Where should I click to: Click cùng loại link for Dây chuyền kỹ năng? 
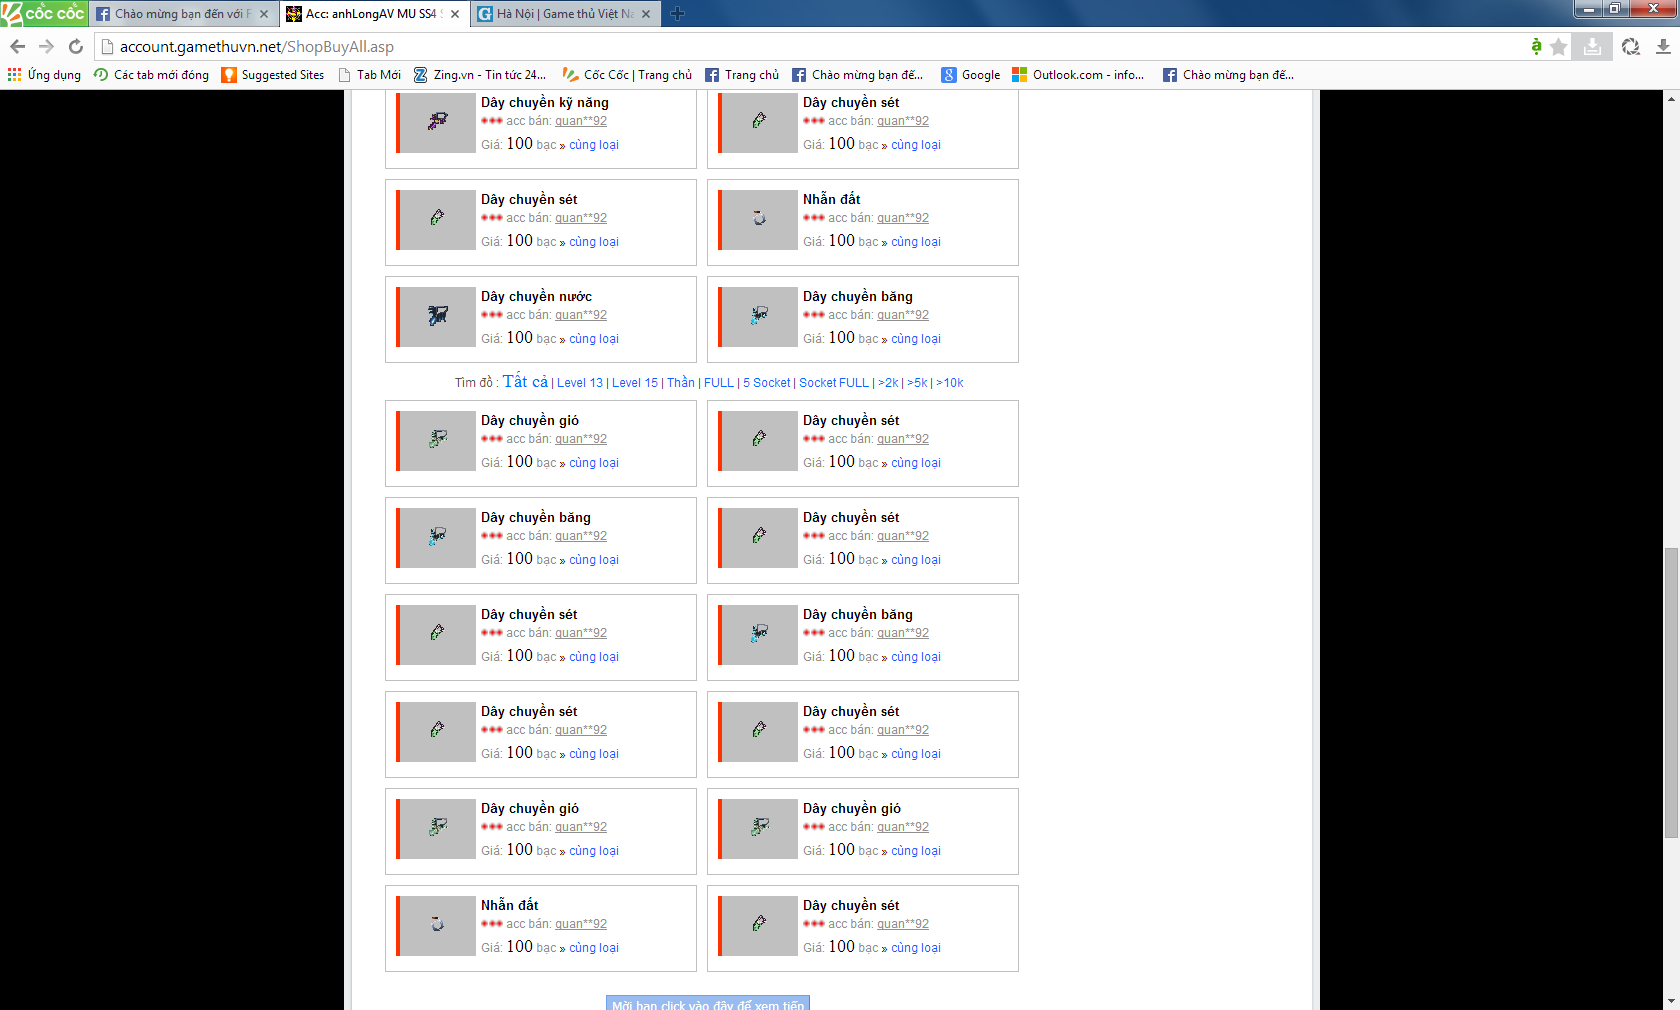click(x=594, y=145)
